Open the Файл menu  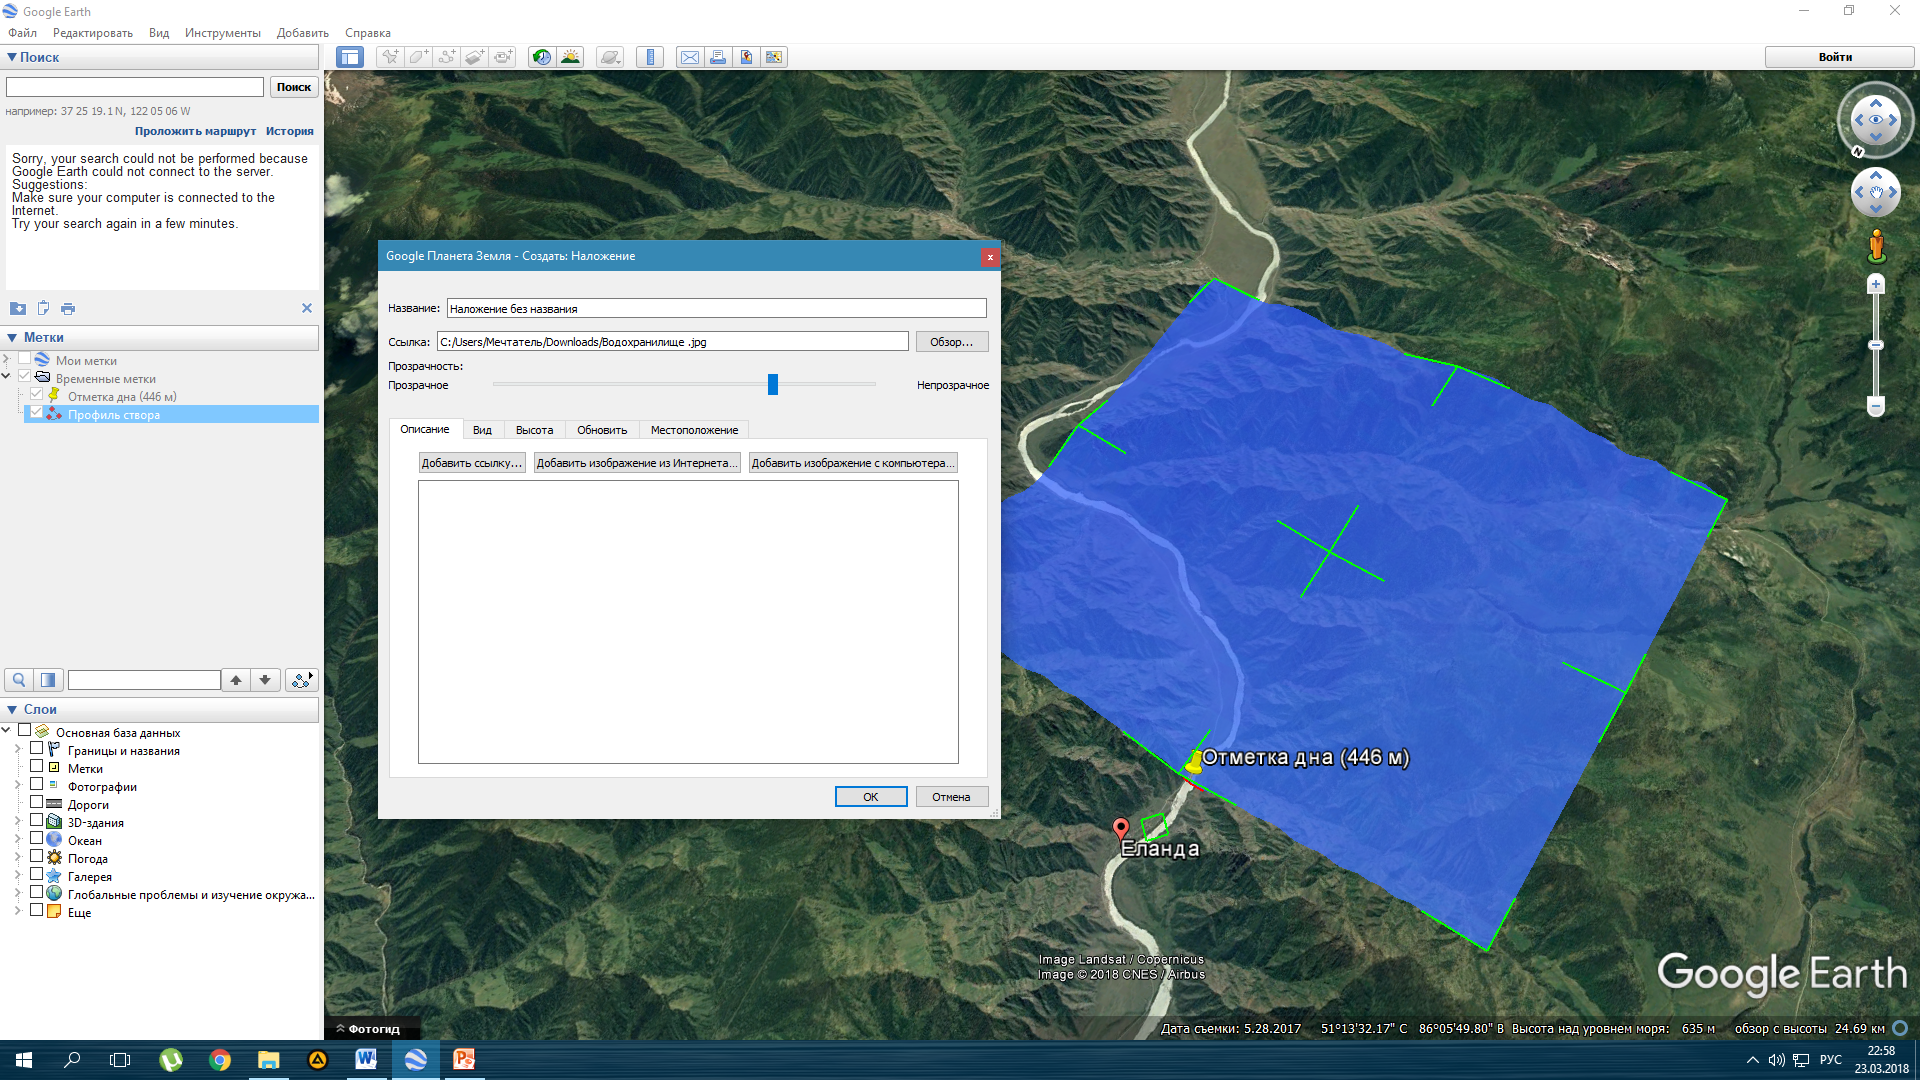point(22,33)
